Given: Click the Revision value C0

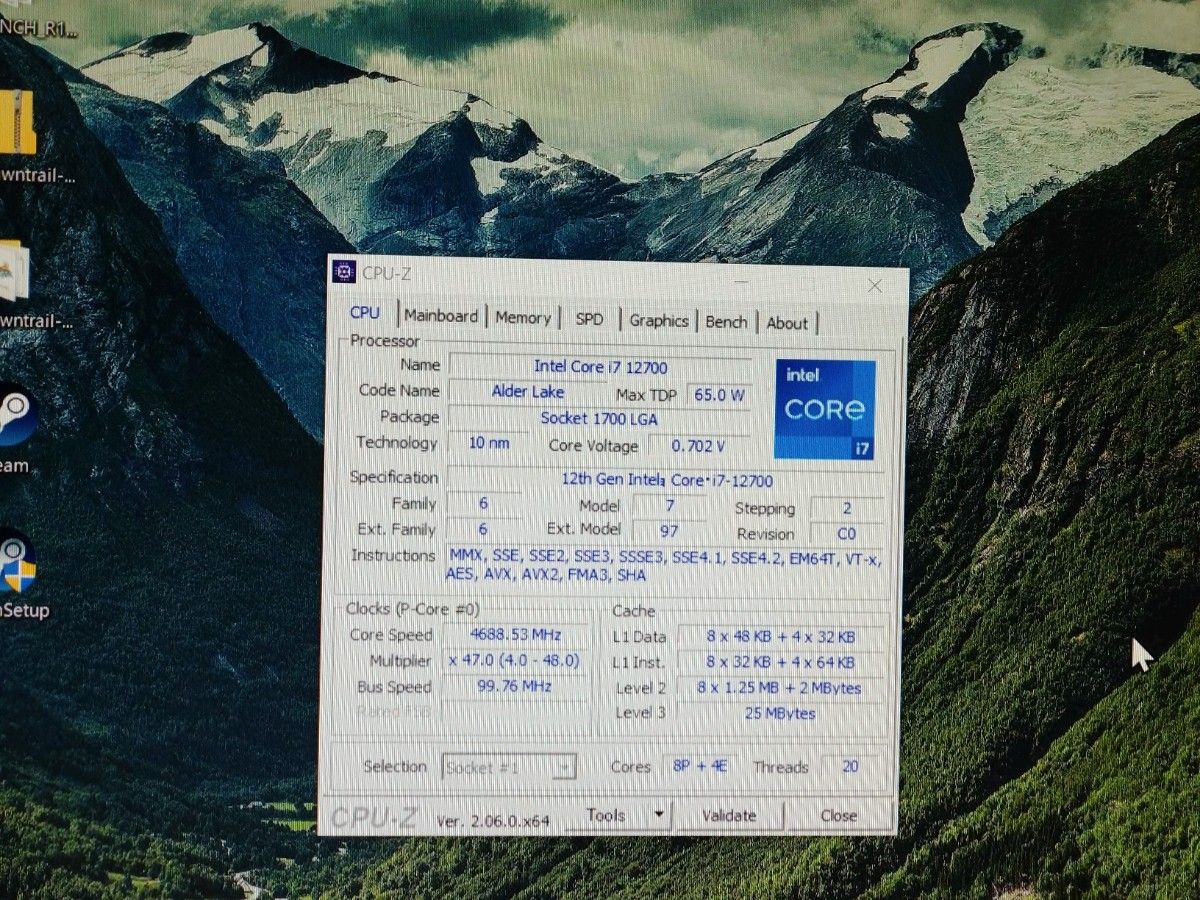Looking at the screenshot, I should coord(846,534).
